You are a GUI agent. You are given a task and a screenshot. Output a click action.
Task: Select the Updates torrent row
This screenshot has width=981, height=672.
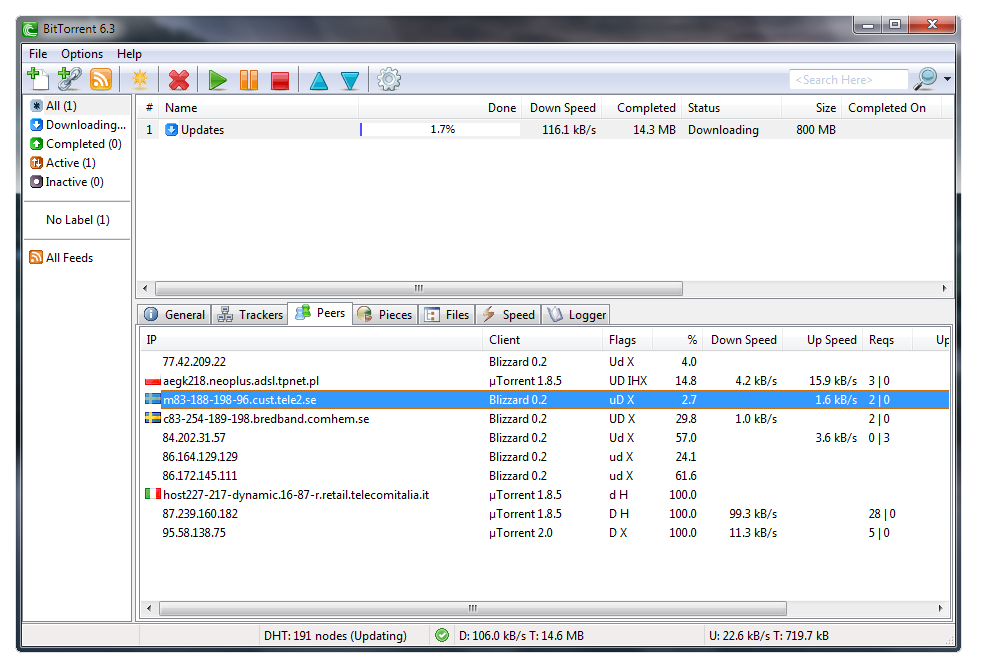544,130
